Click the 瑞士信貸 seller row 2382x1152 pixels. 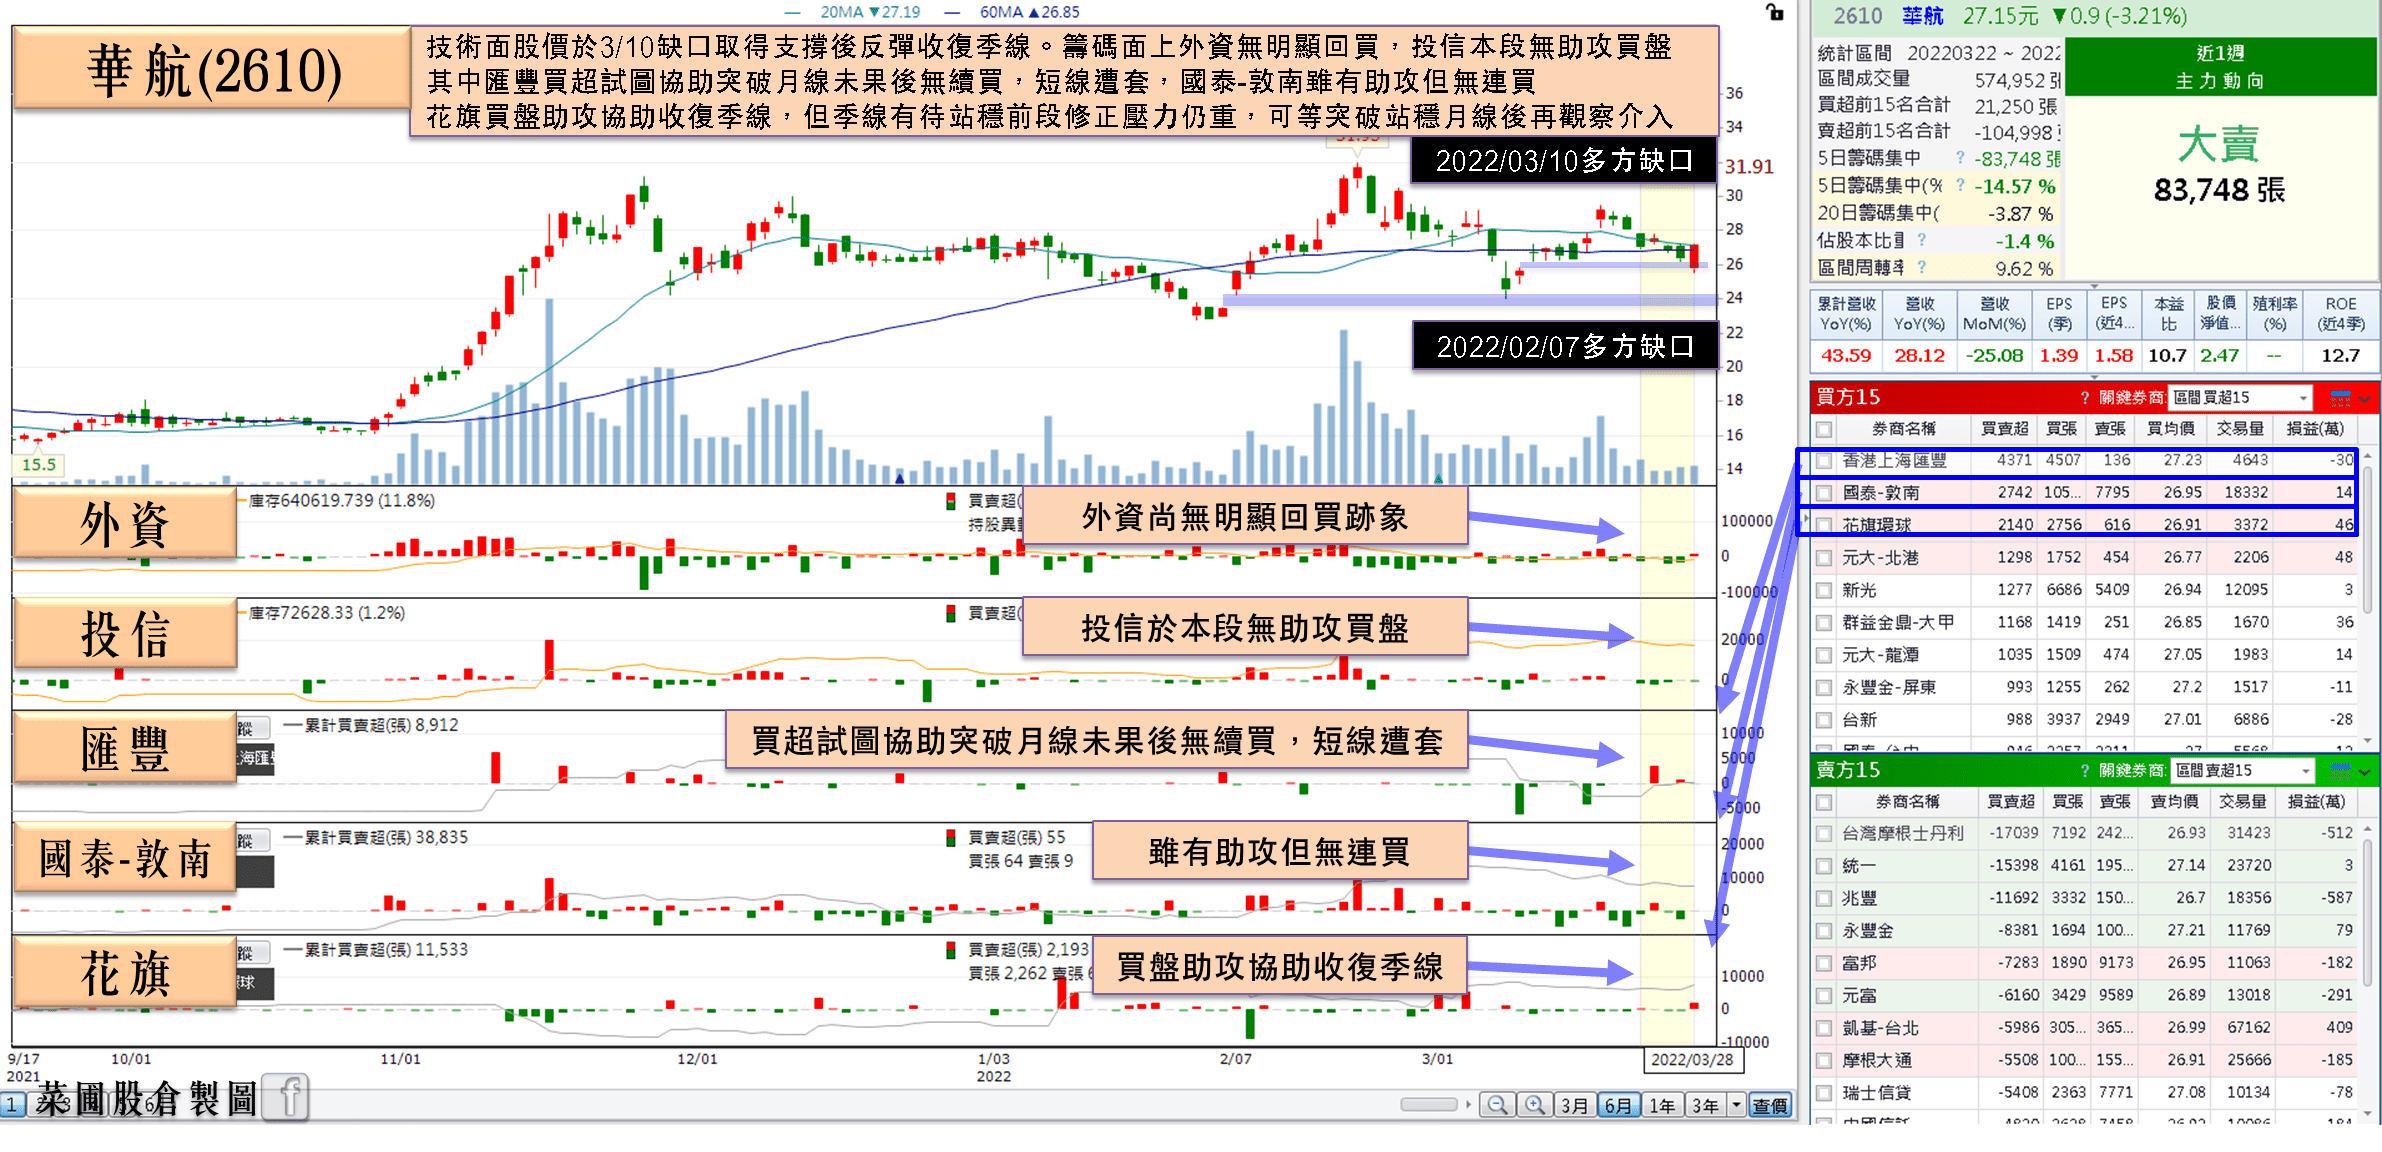(2085, 1093)
